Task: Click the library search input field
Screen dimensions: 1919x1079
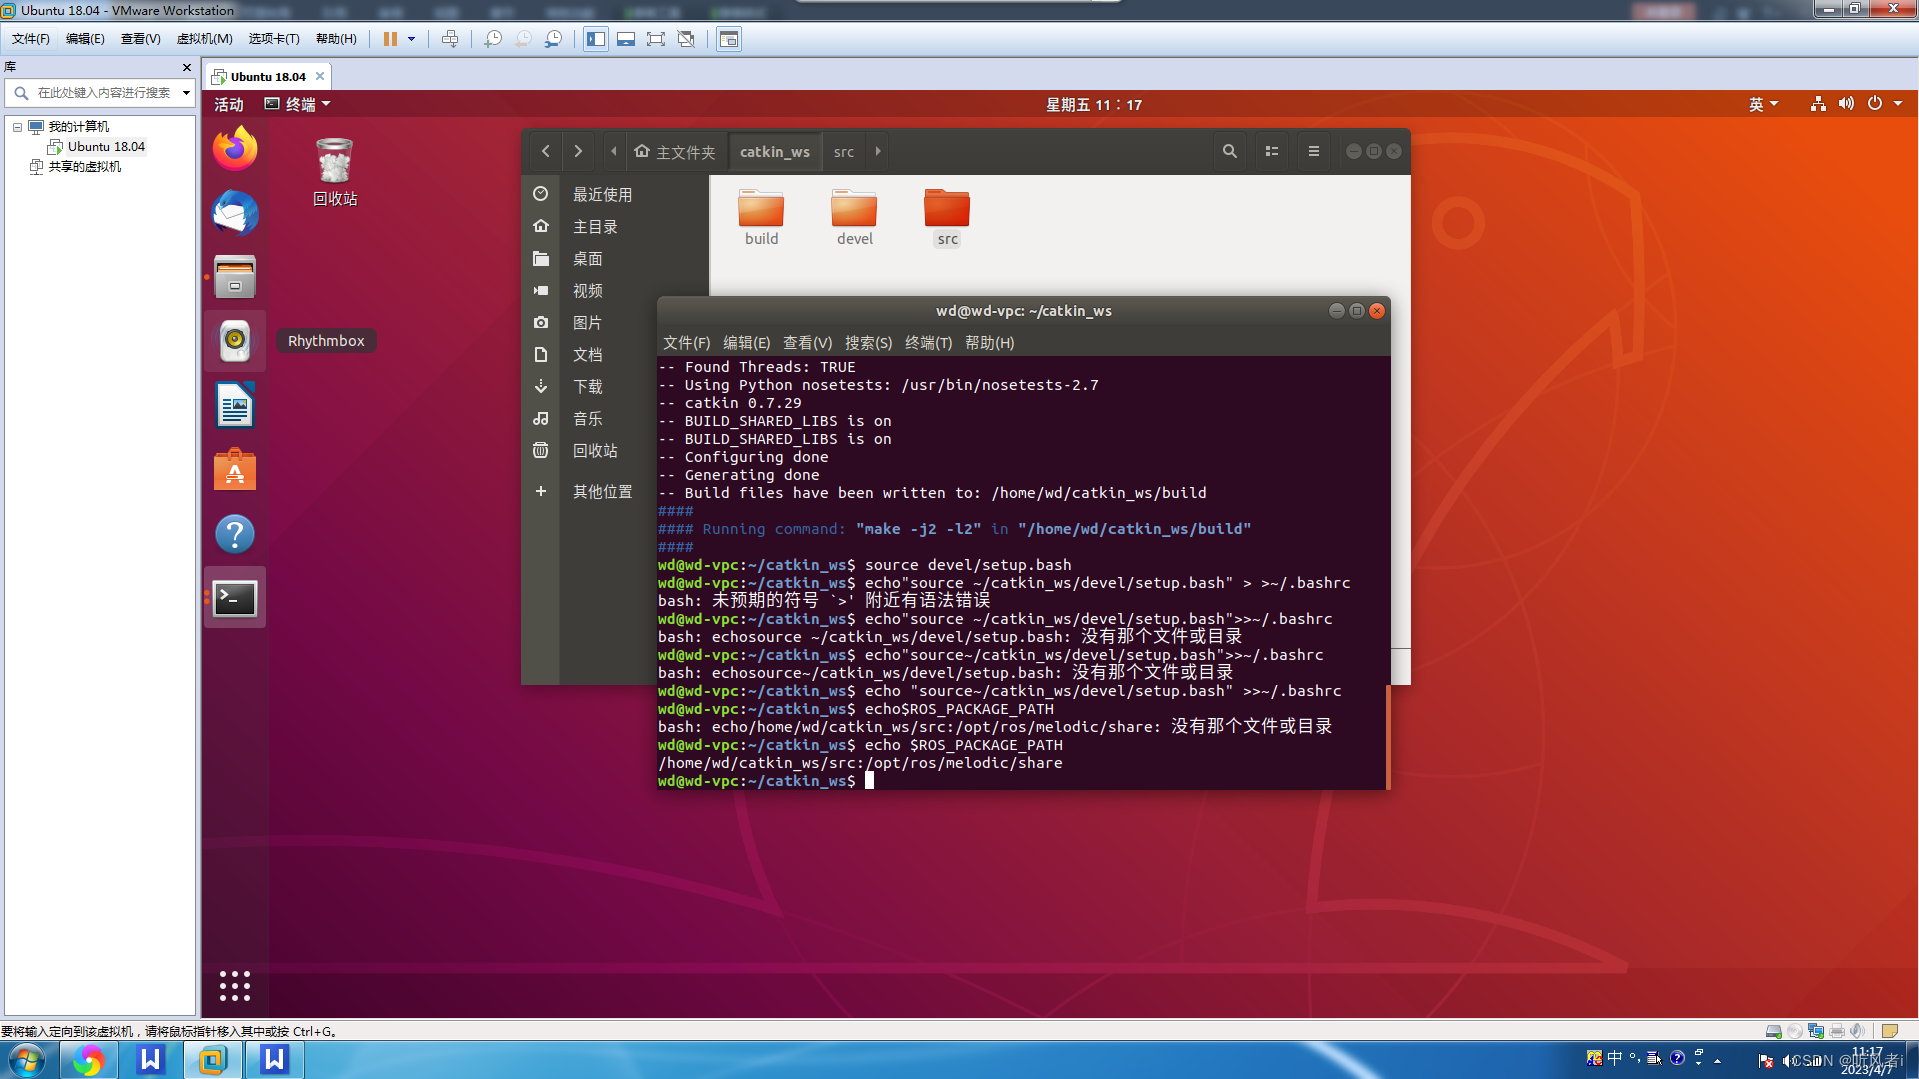Action: [104, 93]
